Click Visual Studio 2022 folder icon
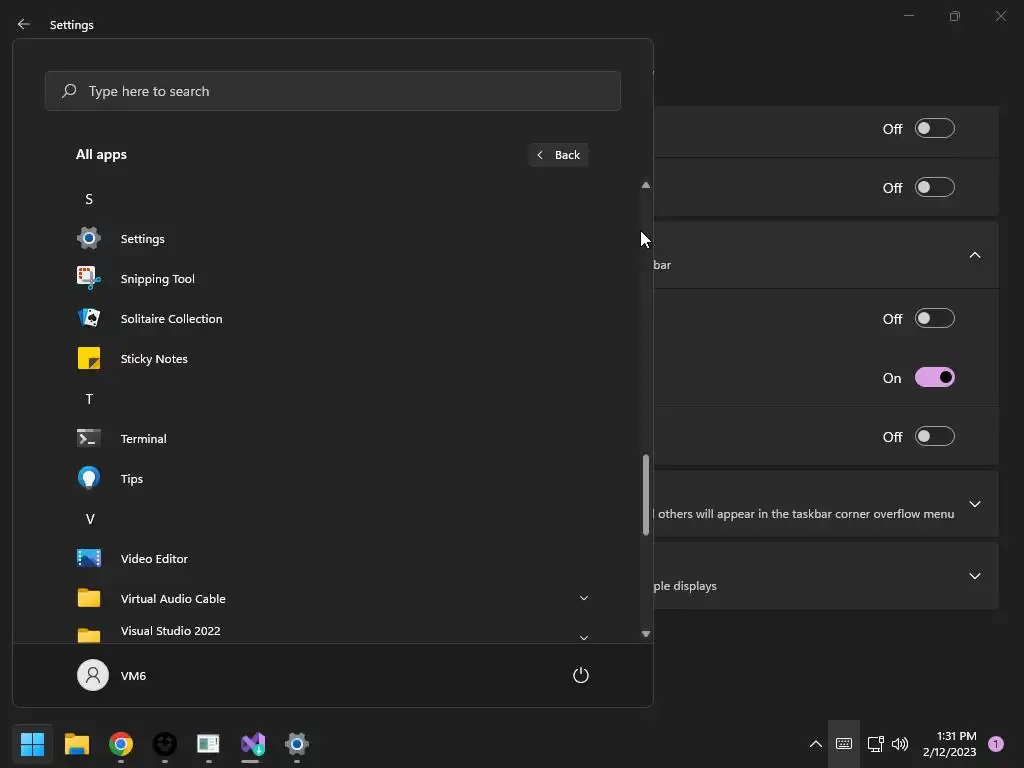The height and width of the screenshot is (768, 1024). pyautogui.click(x=89, y=635)
